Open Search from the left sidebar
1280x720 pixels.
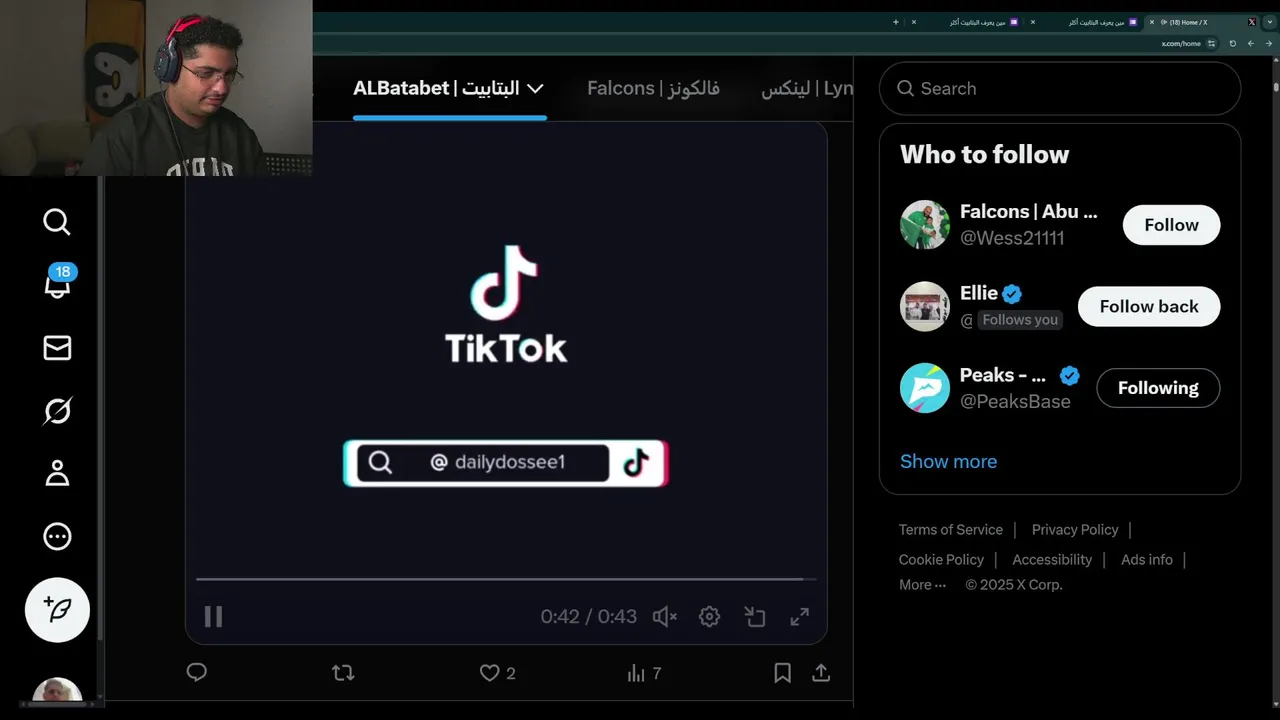tap(57, 222)
